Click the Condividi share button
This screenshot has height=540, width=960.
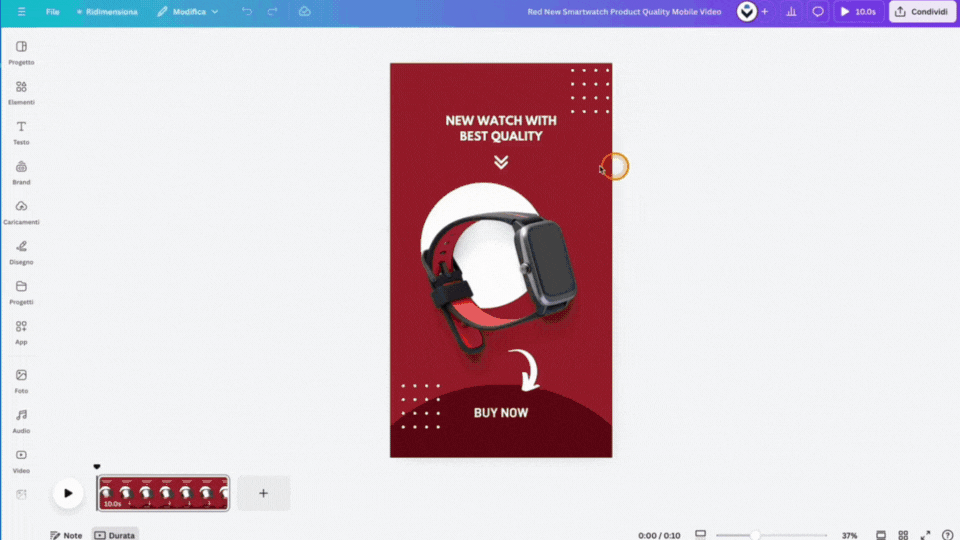pos(922,12)
